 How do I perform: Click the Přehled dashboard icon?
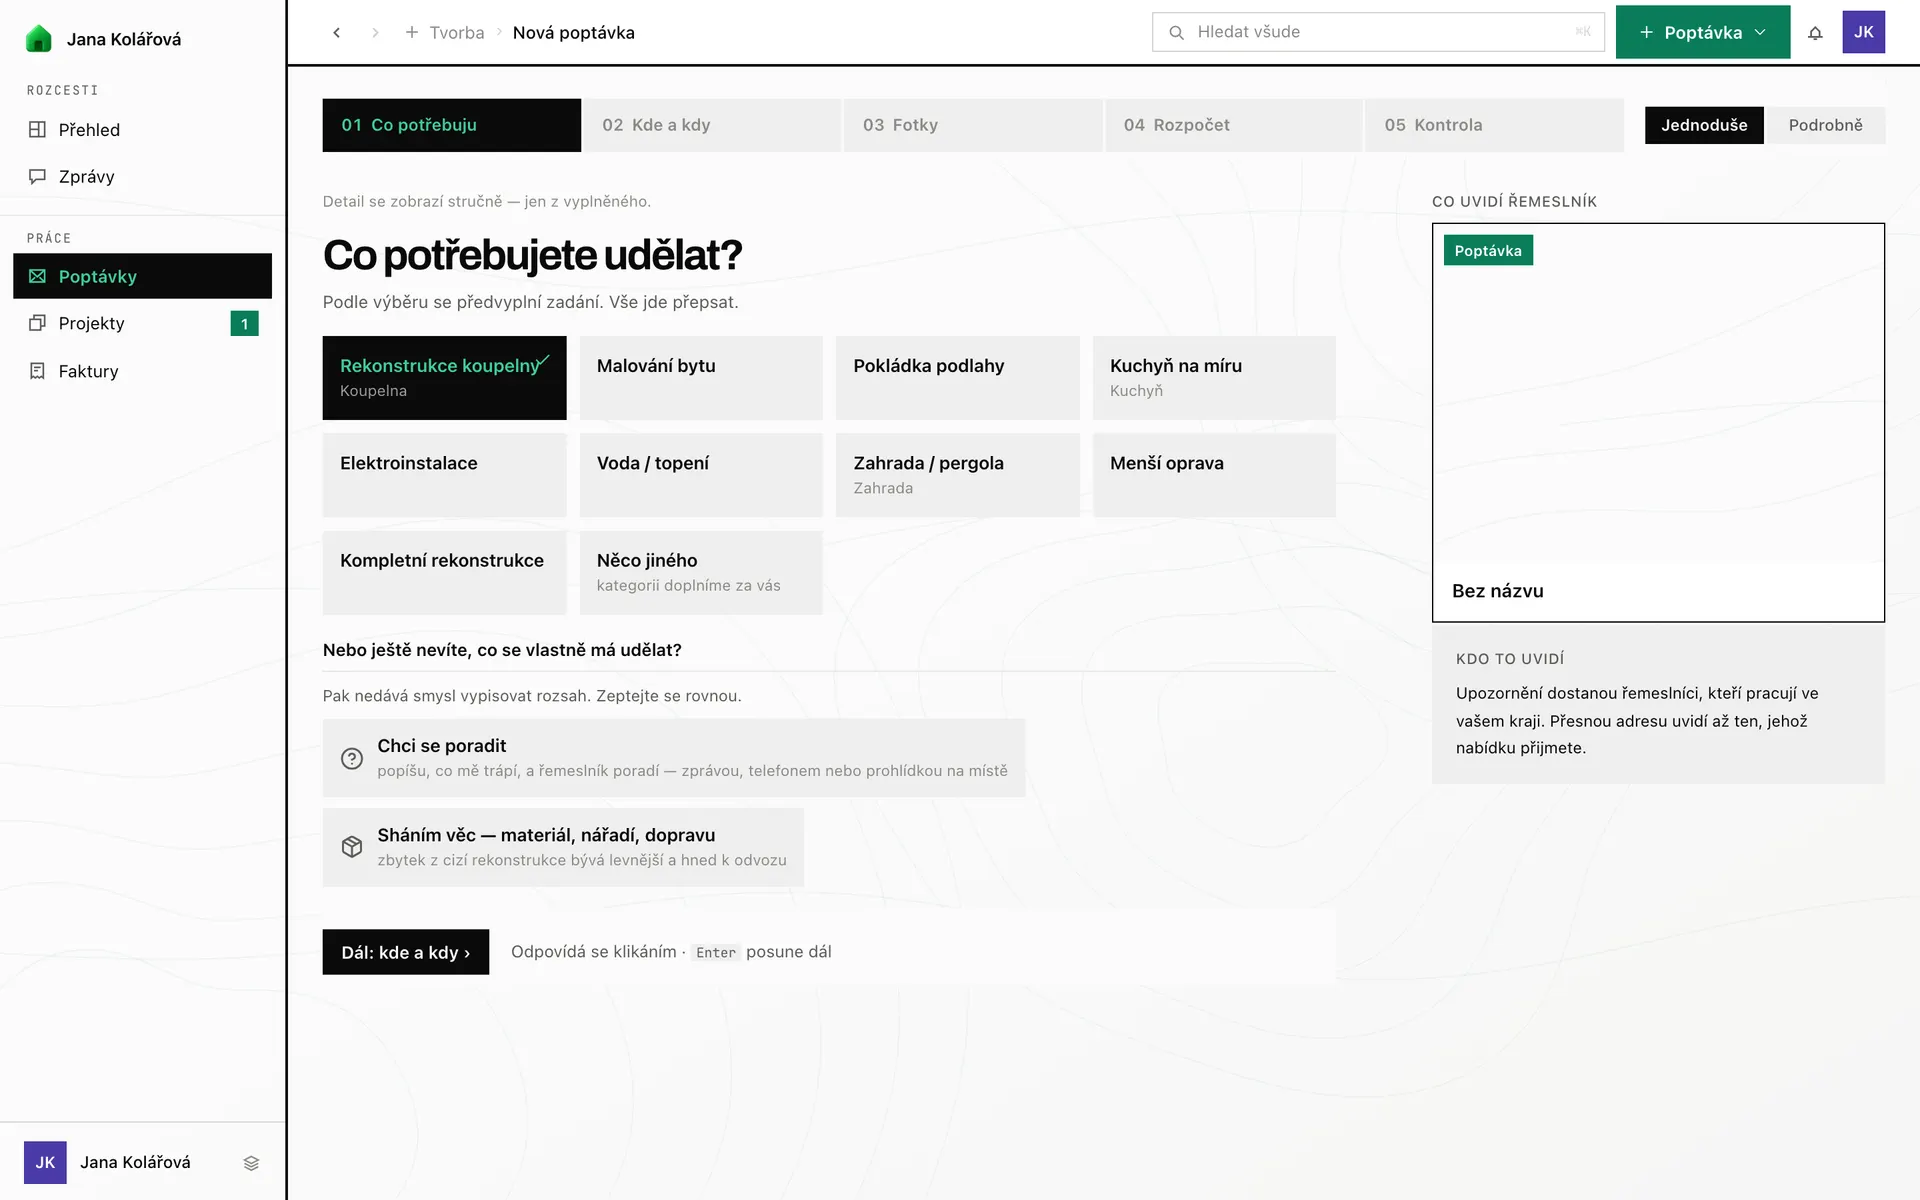coord(37,129)
